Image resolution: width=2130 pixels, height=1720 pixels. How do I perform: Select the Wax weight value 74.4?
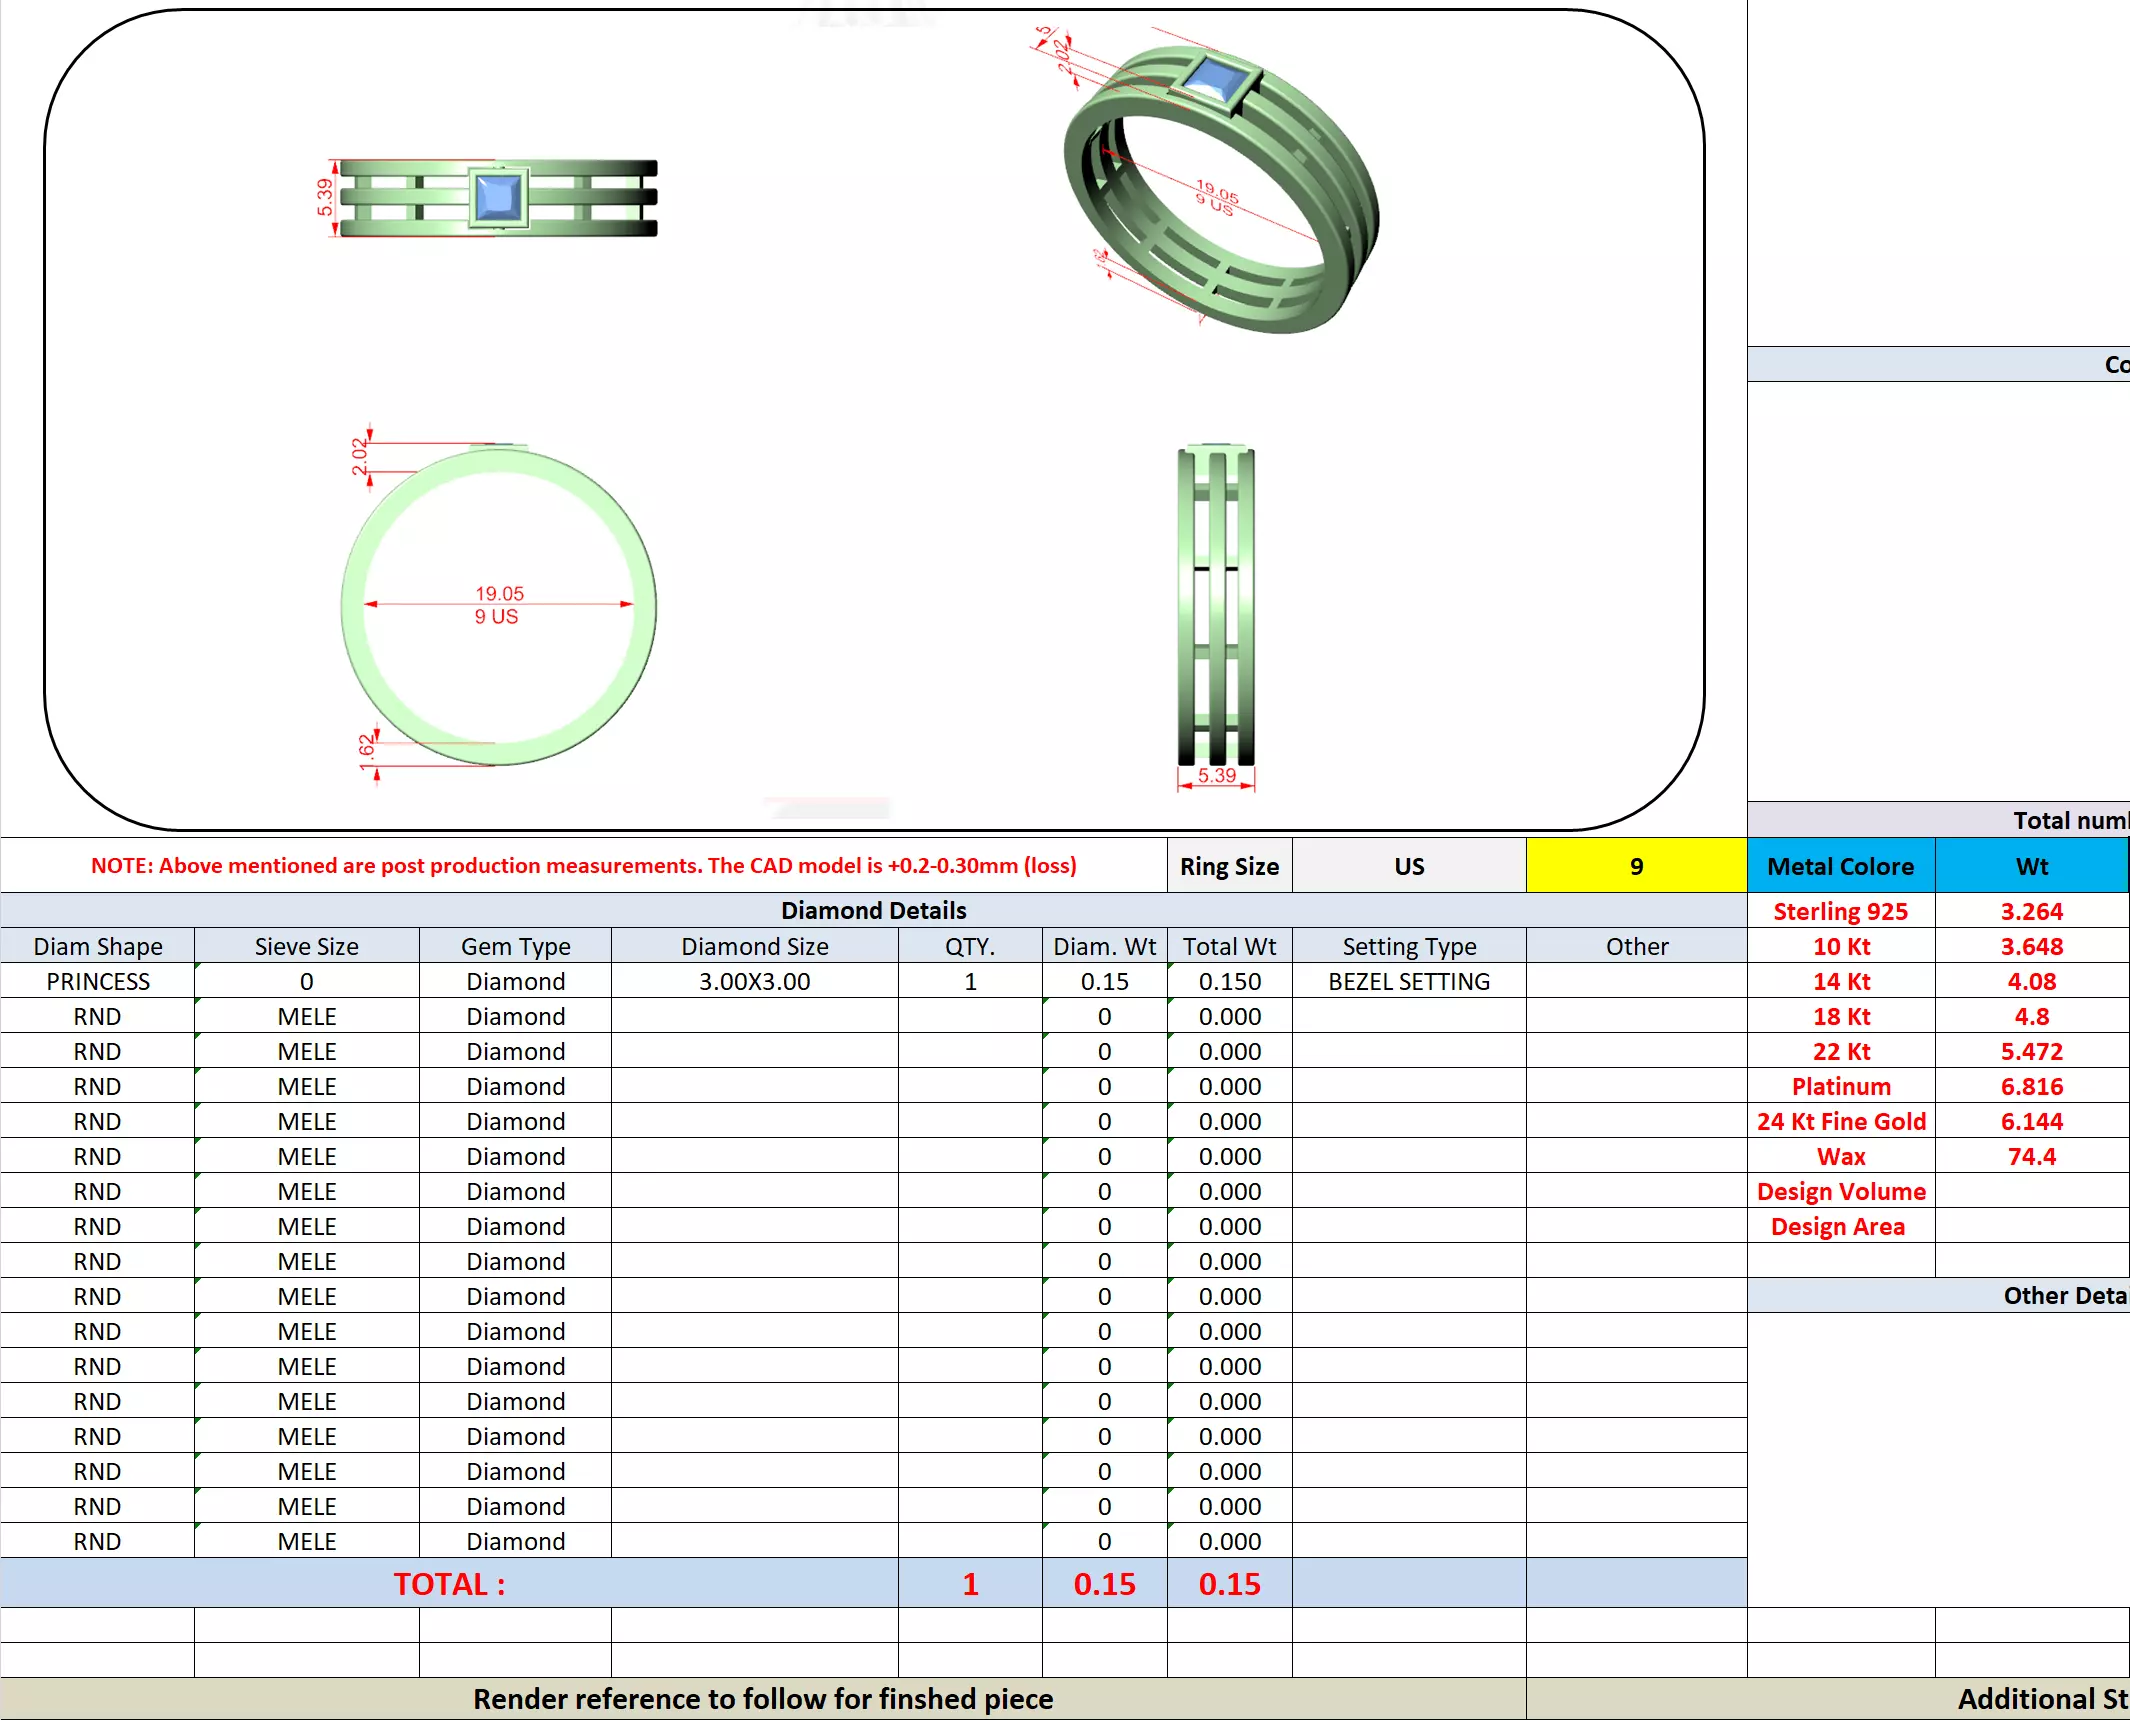pyautogui.click(x=2031, y=1156)
